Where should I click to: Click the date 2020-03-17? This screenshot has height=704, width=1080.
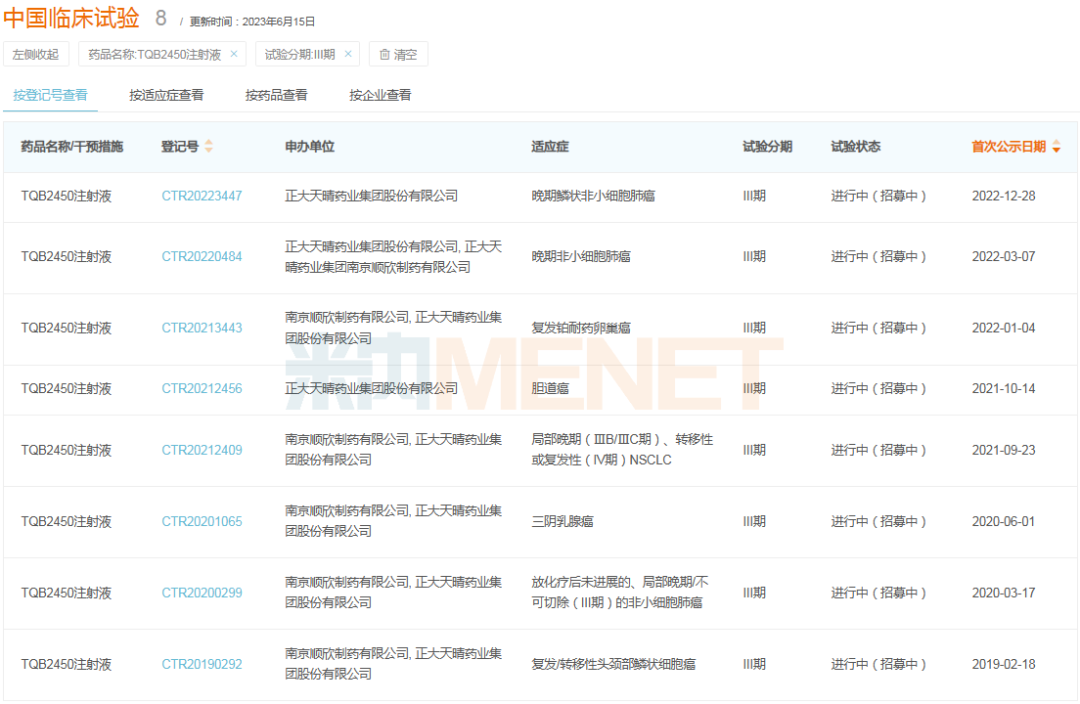pyautogui.click(x=1004, y=592)
